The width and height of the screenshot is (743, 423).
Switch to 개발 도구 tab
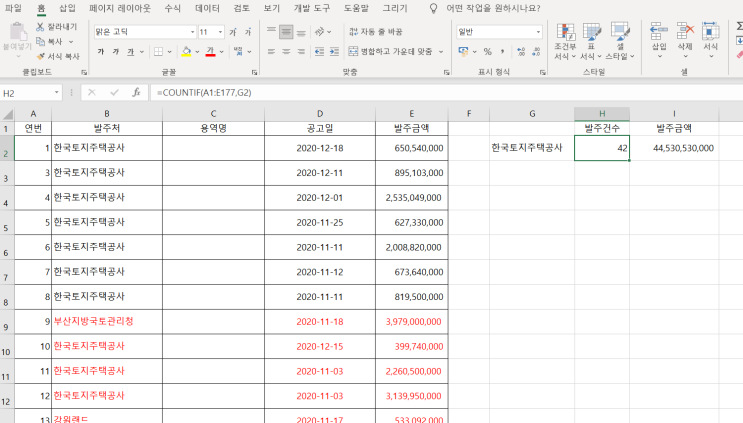[311, 8]
